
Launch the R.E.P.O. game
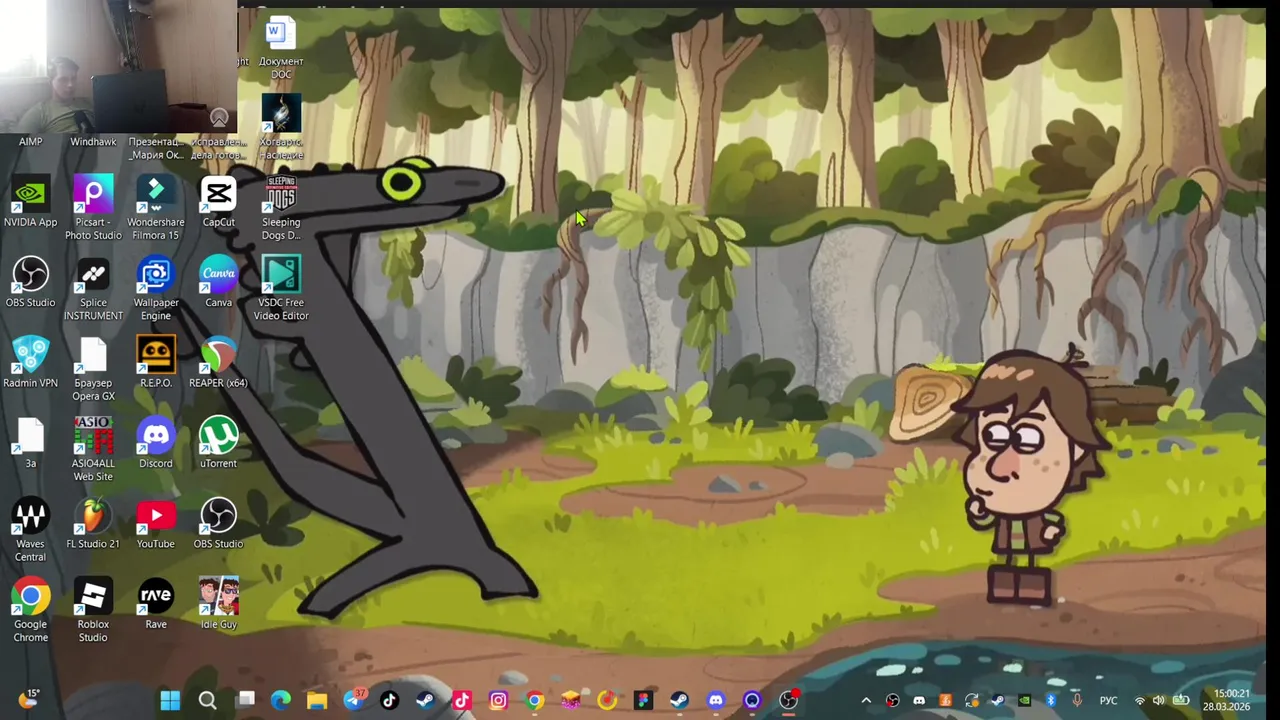(155, 363)
